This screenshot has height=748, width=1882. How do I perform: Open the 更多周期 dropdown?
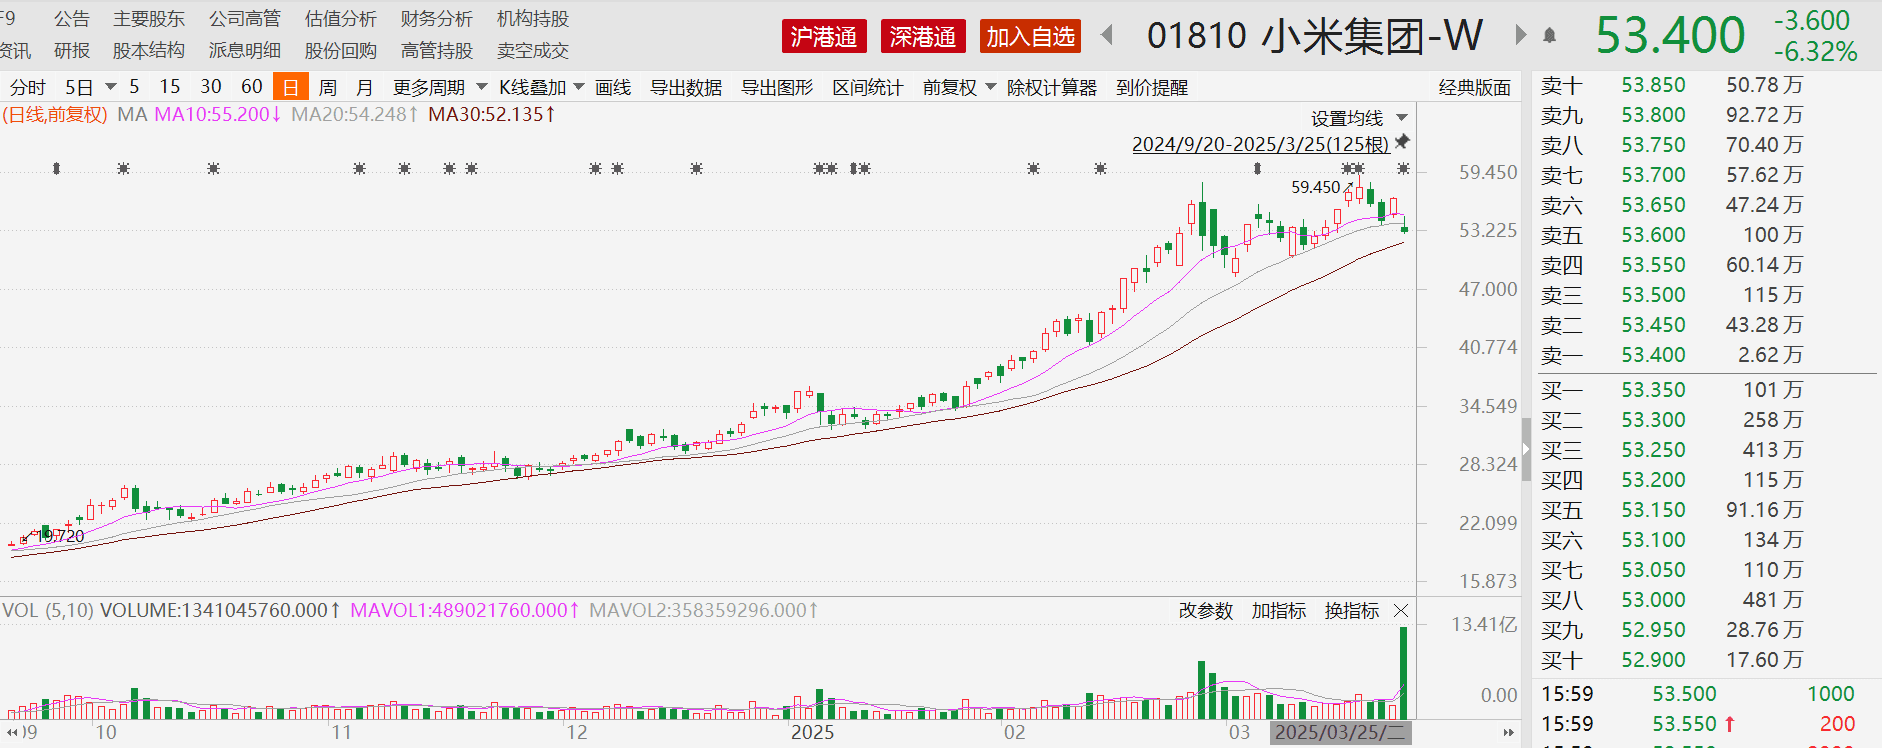coord(440,87)
